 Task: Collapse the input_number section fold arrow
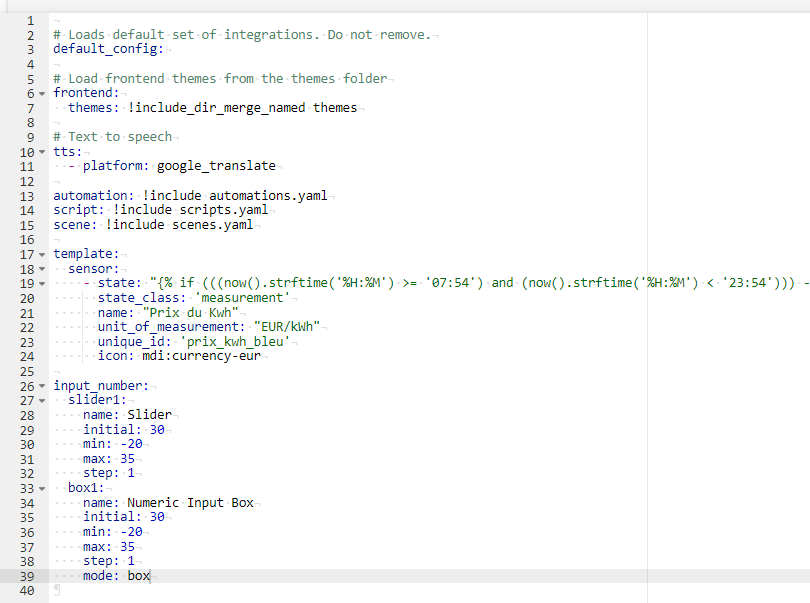[x=42, y=386]
